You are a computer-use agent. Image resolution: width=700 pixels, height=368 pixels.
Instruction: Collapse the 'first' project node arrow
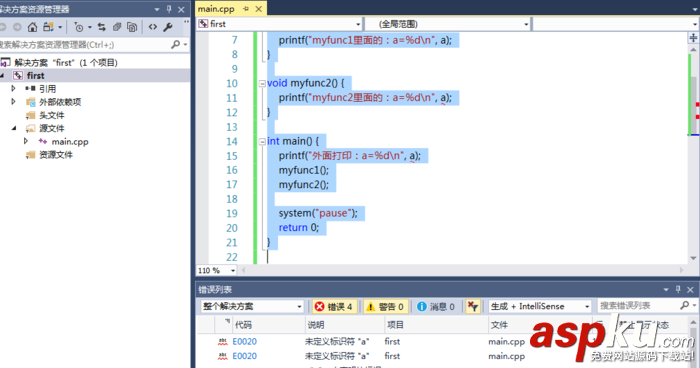click(2, 75)
